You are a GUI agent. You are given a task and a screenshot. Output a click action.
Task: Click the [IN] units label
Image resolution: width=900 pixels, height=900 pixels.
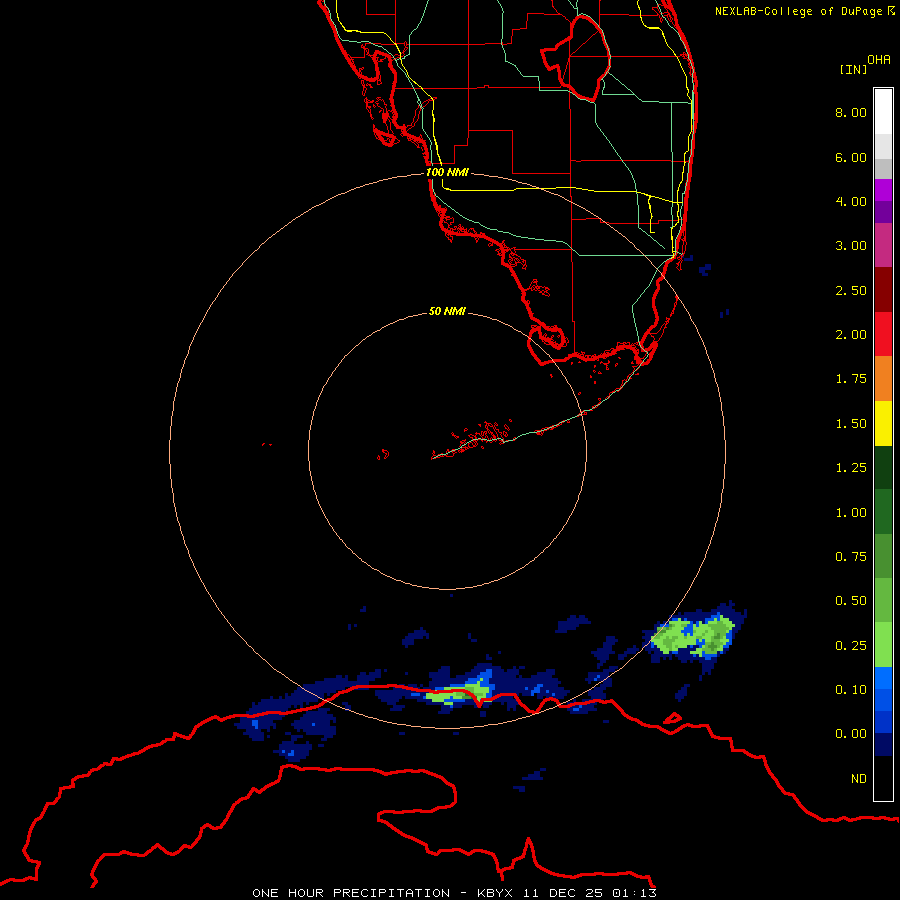[853, 69]
